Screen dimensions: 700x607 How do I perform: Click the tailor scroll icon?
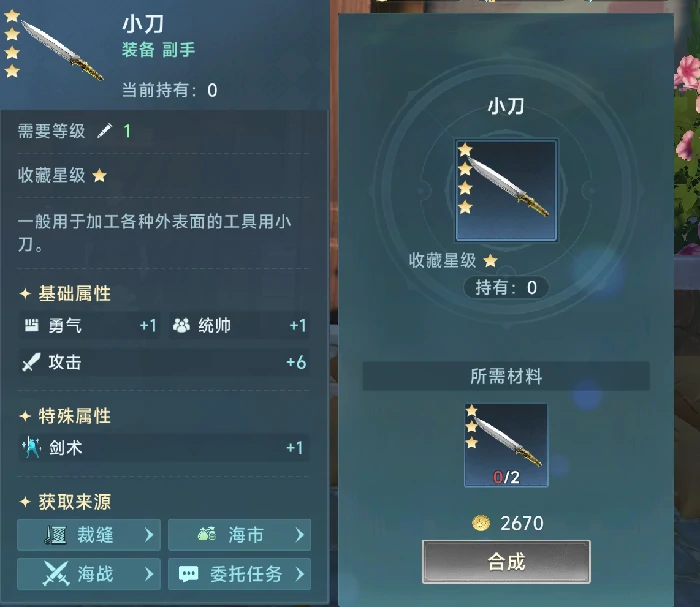(x=56, y=535)
